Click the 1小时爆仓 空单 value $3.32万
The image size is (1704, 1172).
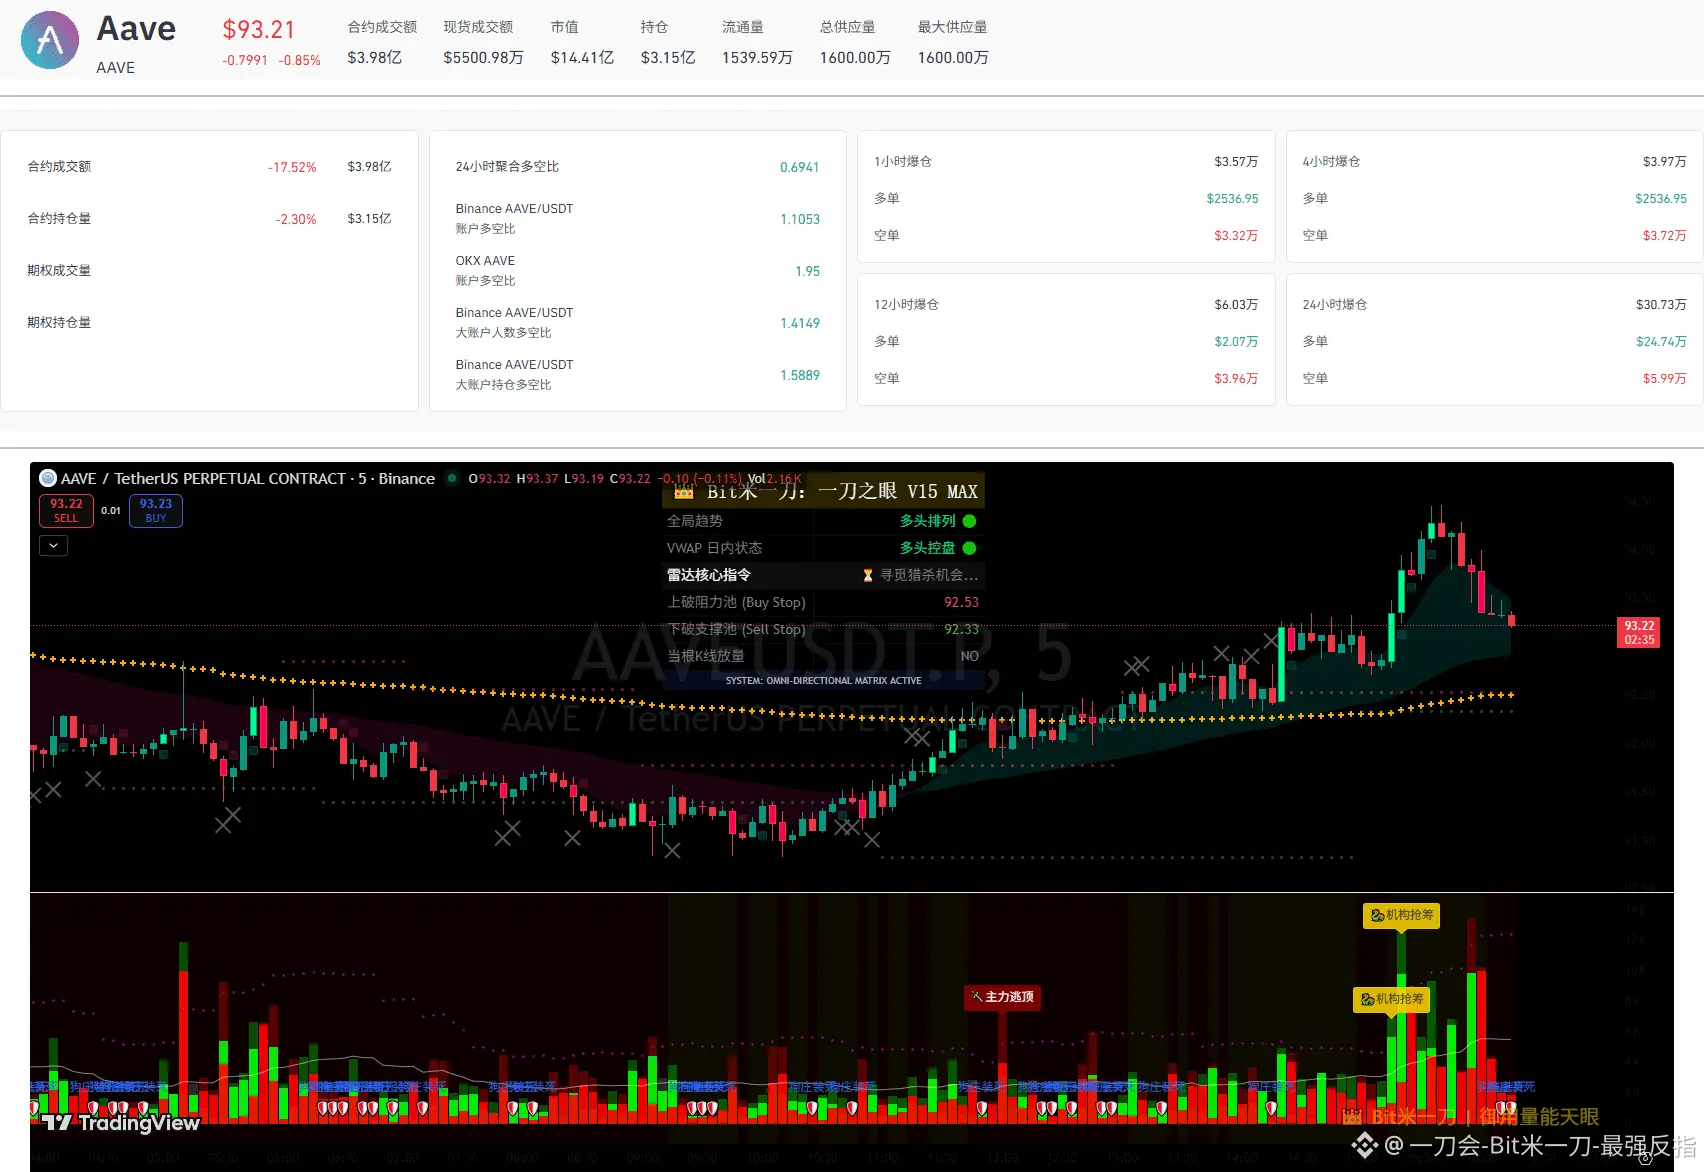pyautogui.click(x=1236, y=235)
